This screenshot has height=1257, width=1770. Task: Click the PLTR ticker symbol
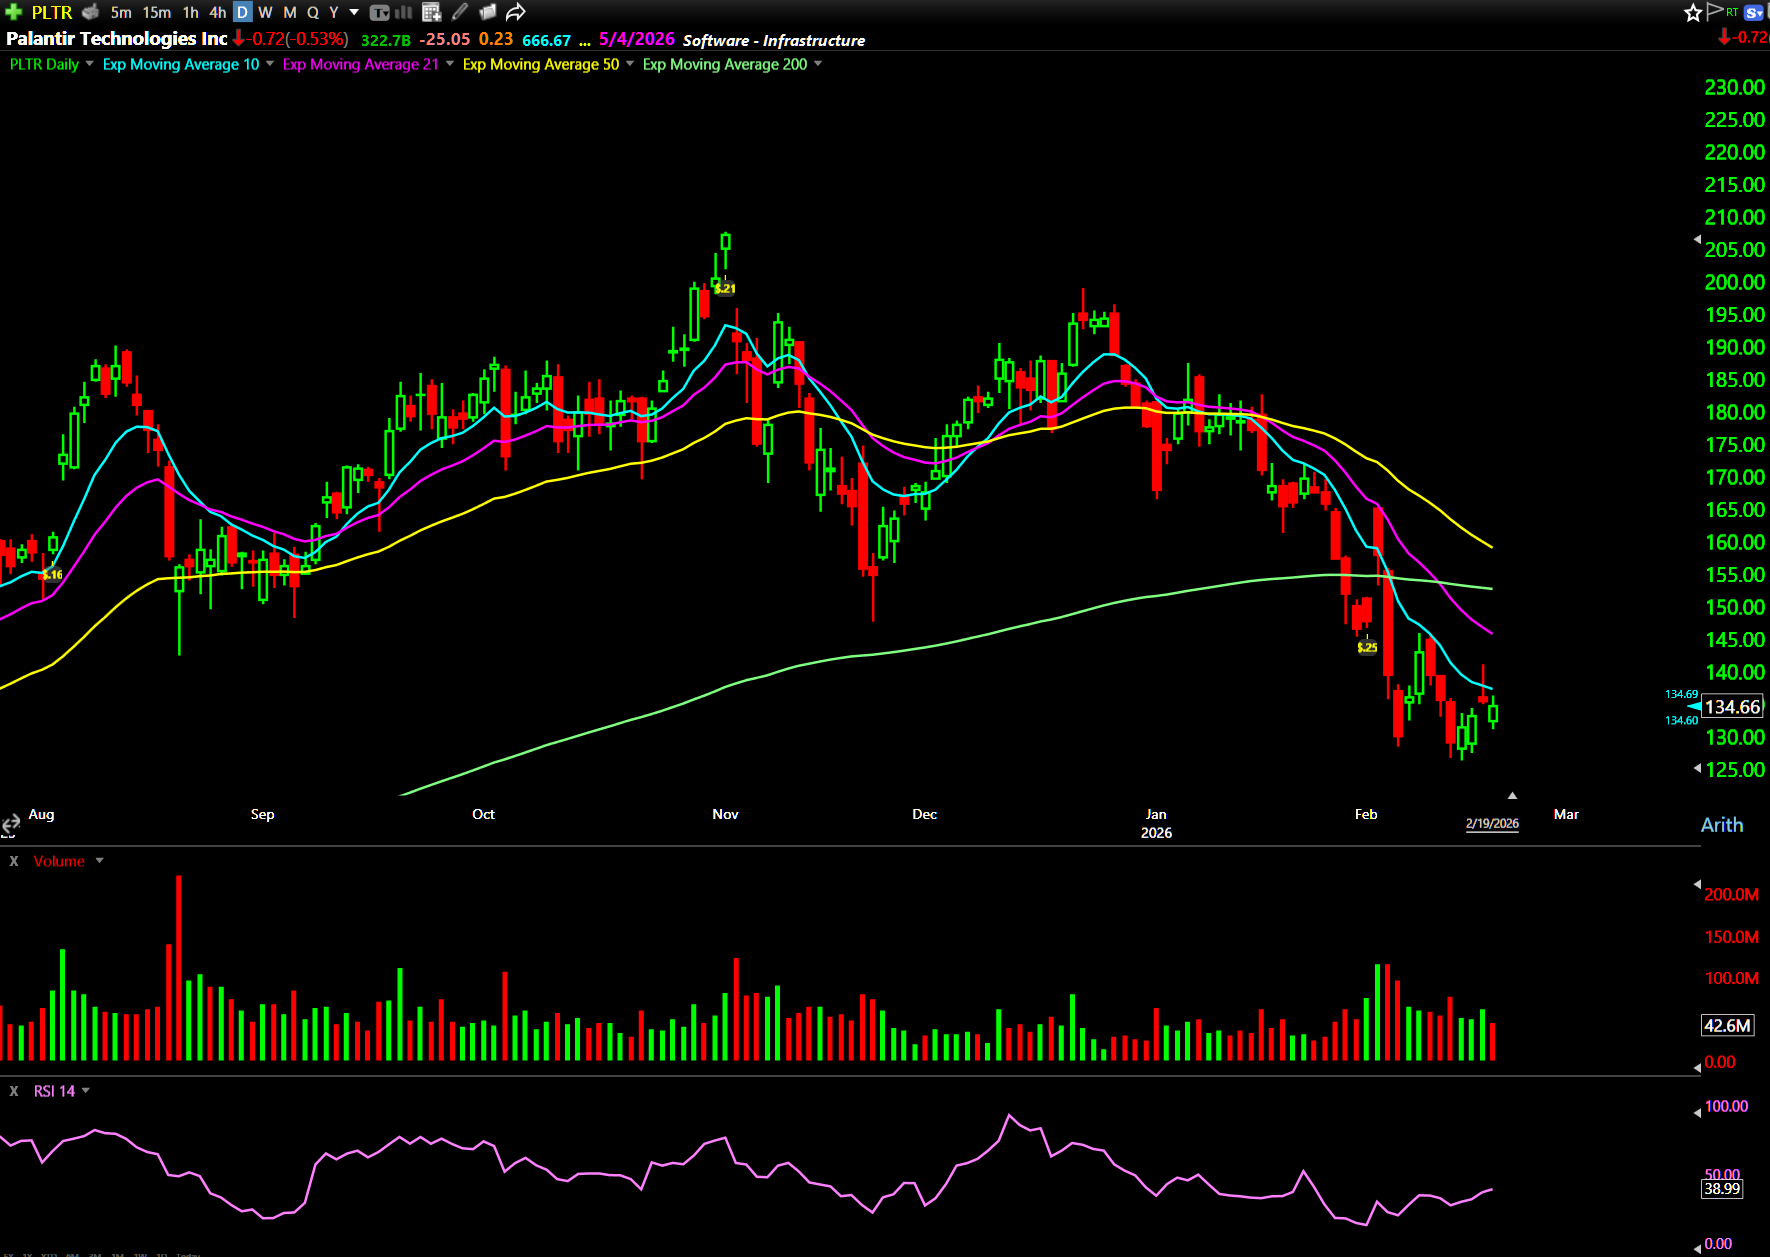coord(52,12)
